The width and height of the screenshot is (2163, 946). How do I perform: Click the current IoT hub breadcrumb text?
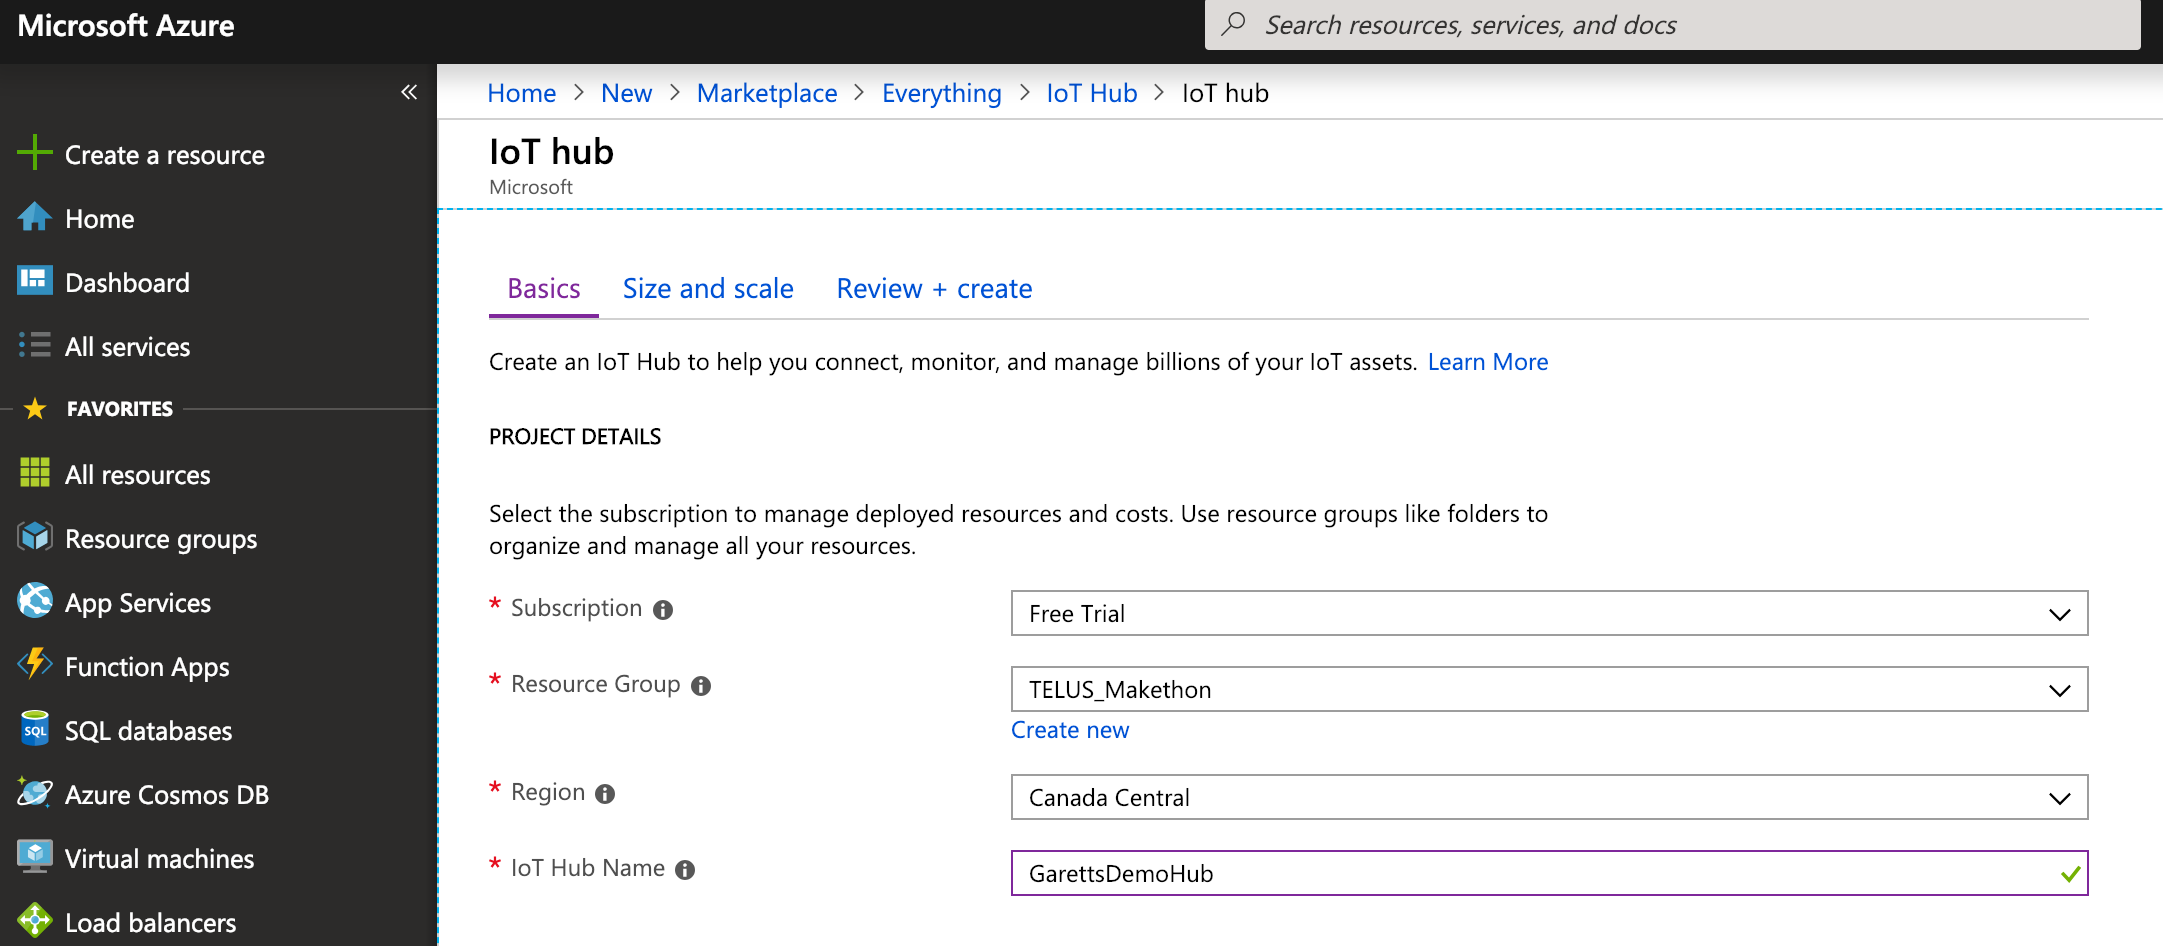tap(1225, 93)
